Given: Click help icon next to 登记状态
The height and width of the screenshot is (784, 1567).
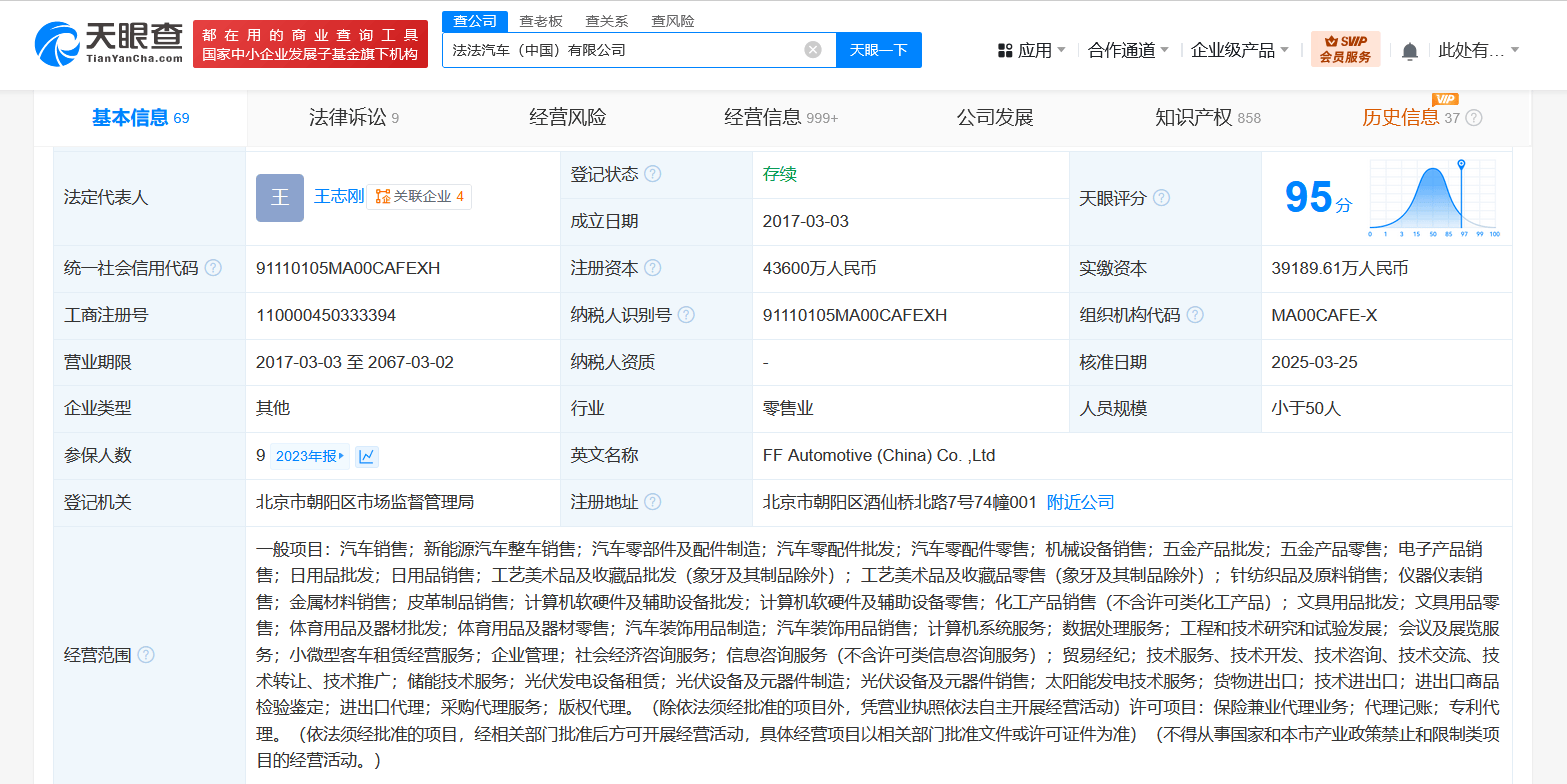Looking at the screenshot, I should (x=653, y=174).
